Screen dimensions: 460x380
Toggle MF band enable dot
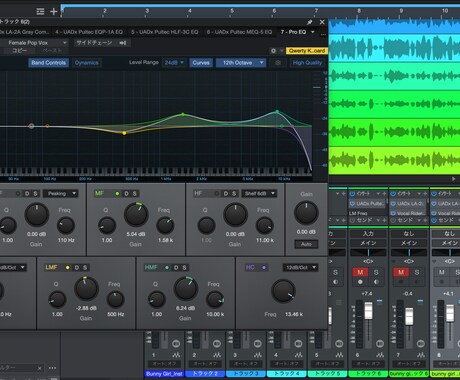tap(117, 193)
